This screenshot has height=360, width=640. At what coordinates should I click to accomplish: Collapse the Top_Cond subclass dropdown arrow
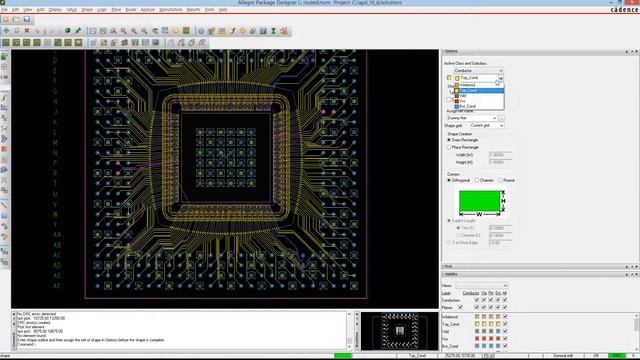(x=501, y=78)
